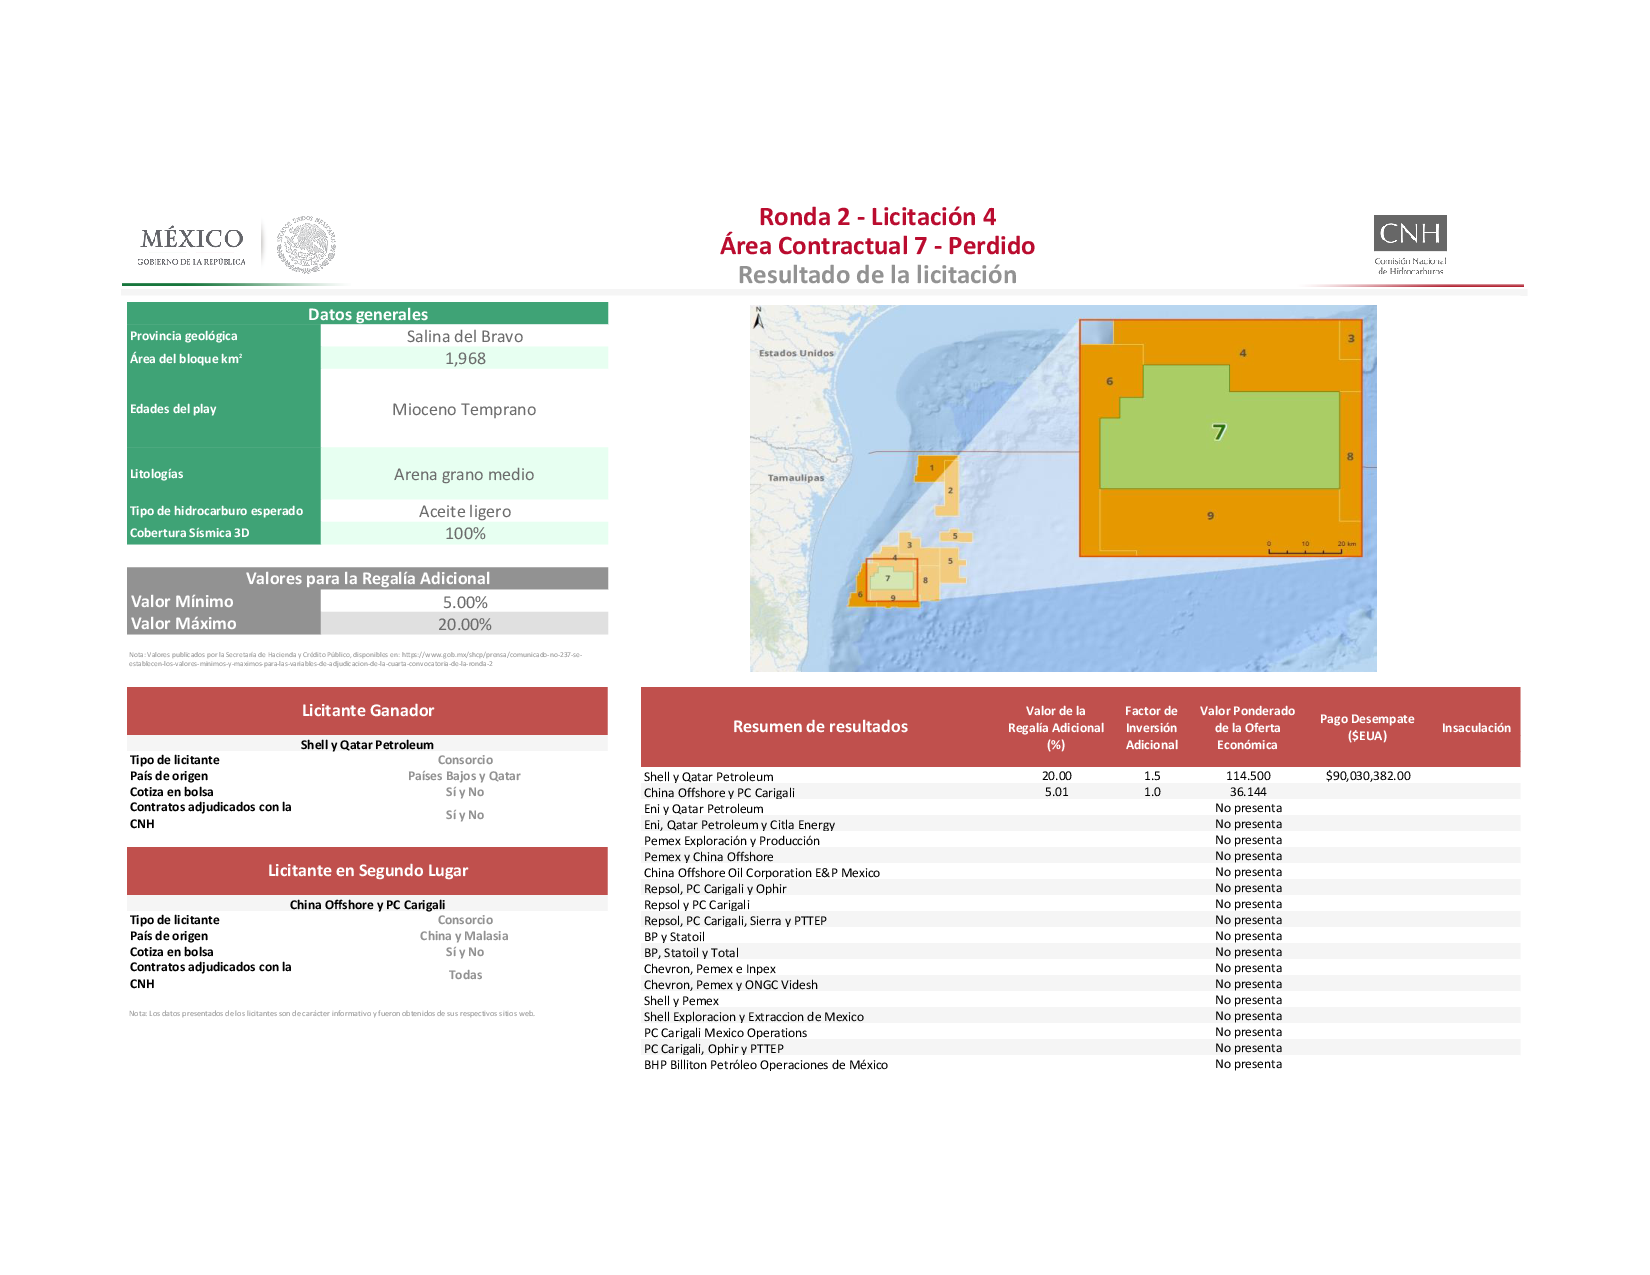Click the national coat of arms seal

[306, 244]
